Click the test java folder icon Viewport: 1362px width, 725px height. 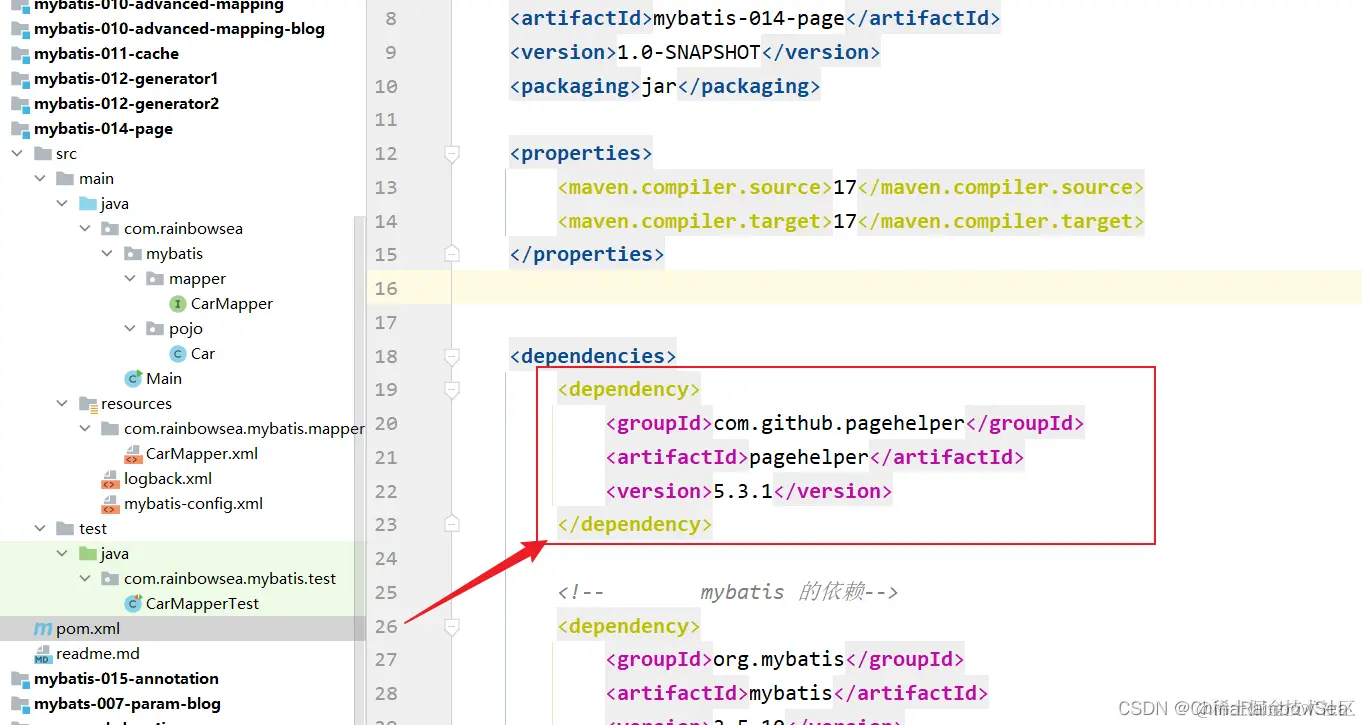point(88,554)
